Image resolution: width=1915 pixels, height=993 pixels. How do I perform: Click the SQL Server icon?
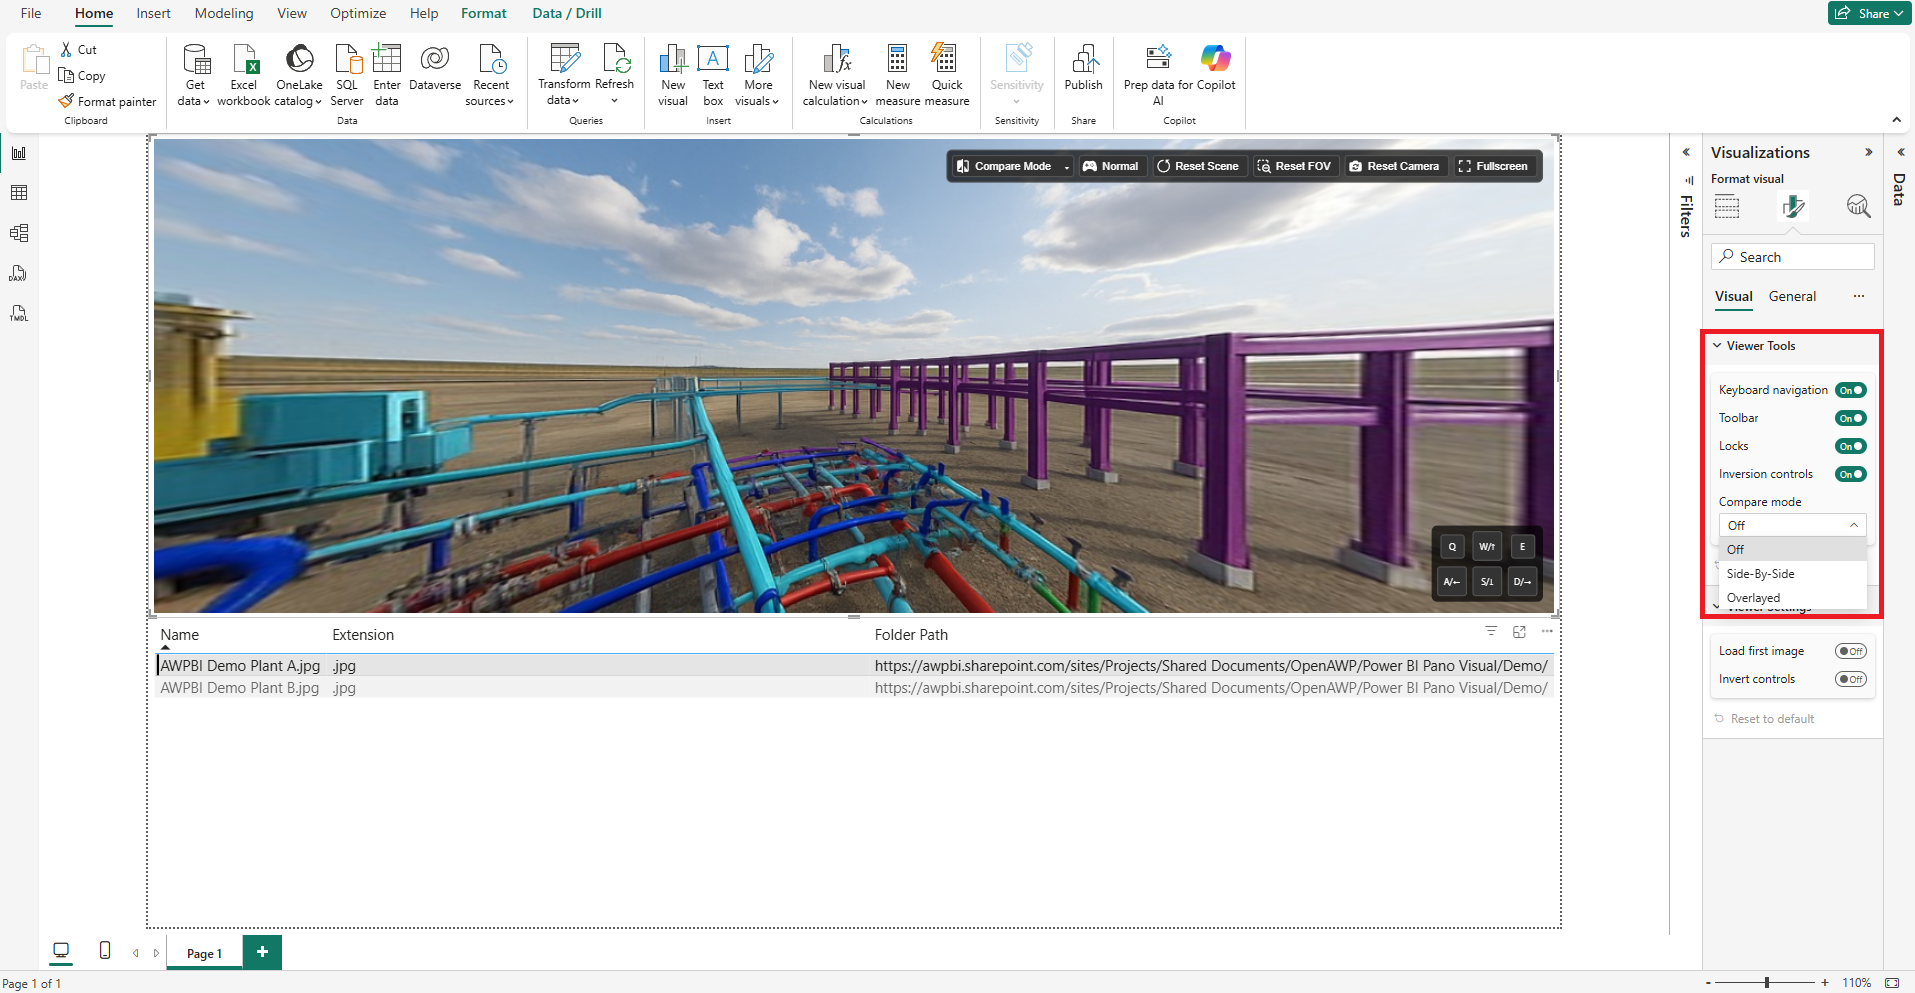click(347, 60)
